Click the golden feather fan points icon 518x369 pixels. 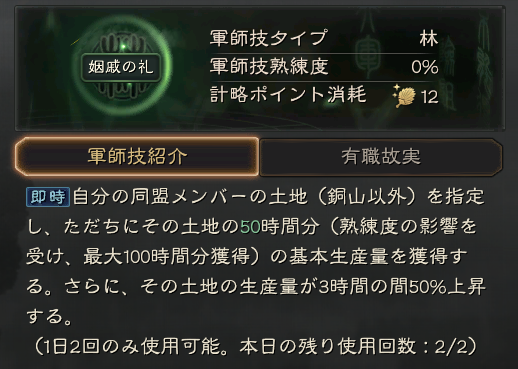point(404,96)
